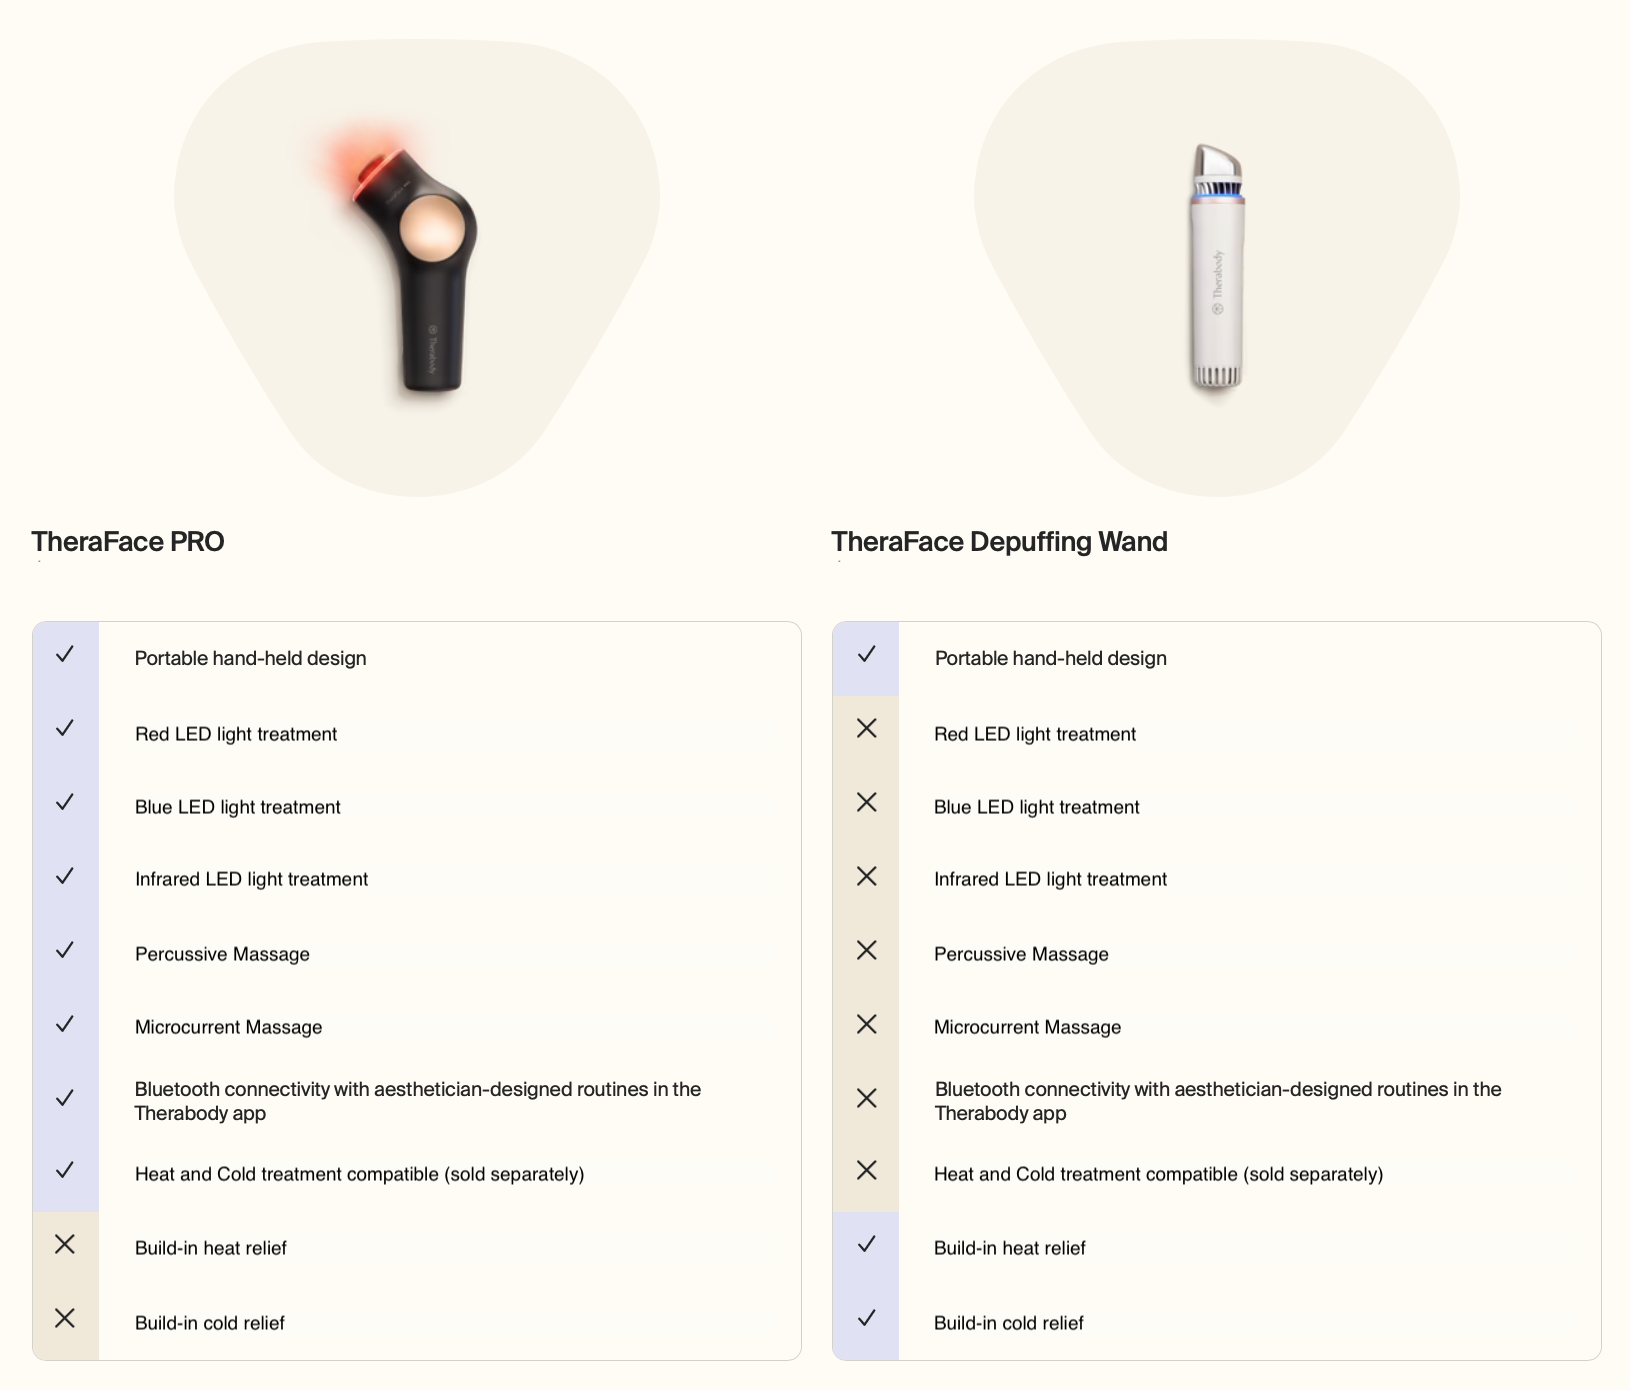
Task: Click the TheraFace PRO X icon for Build-in cold relief
Action: coord(65,1318)
